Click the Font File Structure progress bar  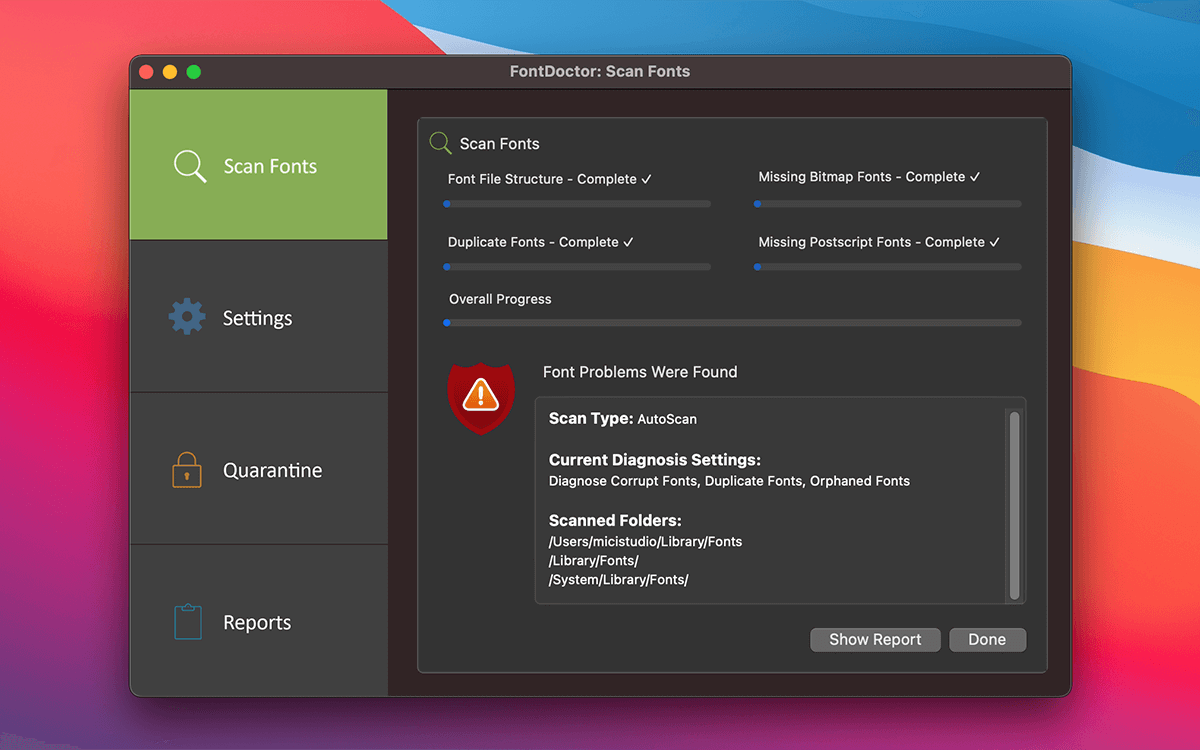click(577, 204)
